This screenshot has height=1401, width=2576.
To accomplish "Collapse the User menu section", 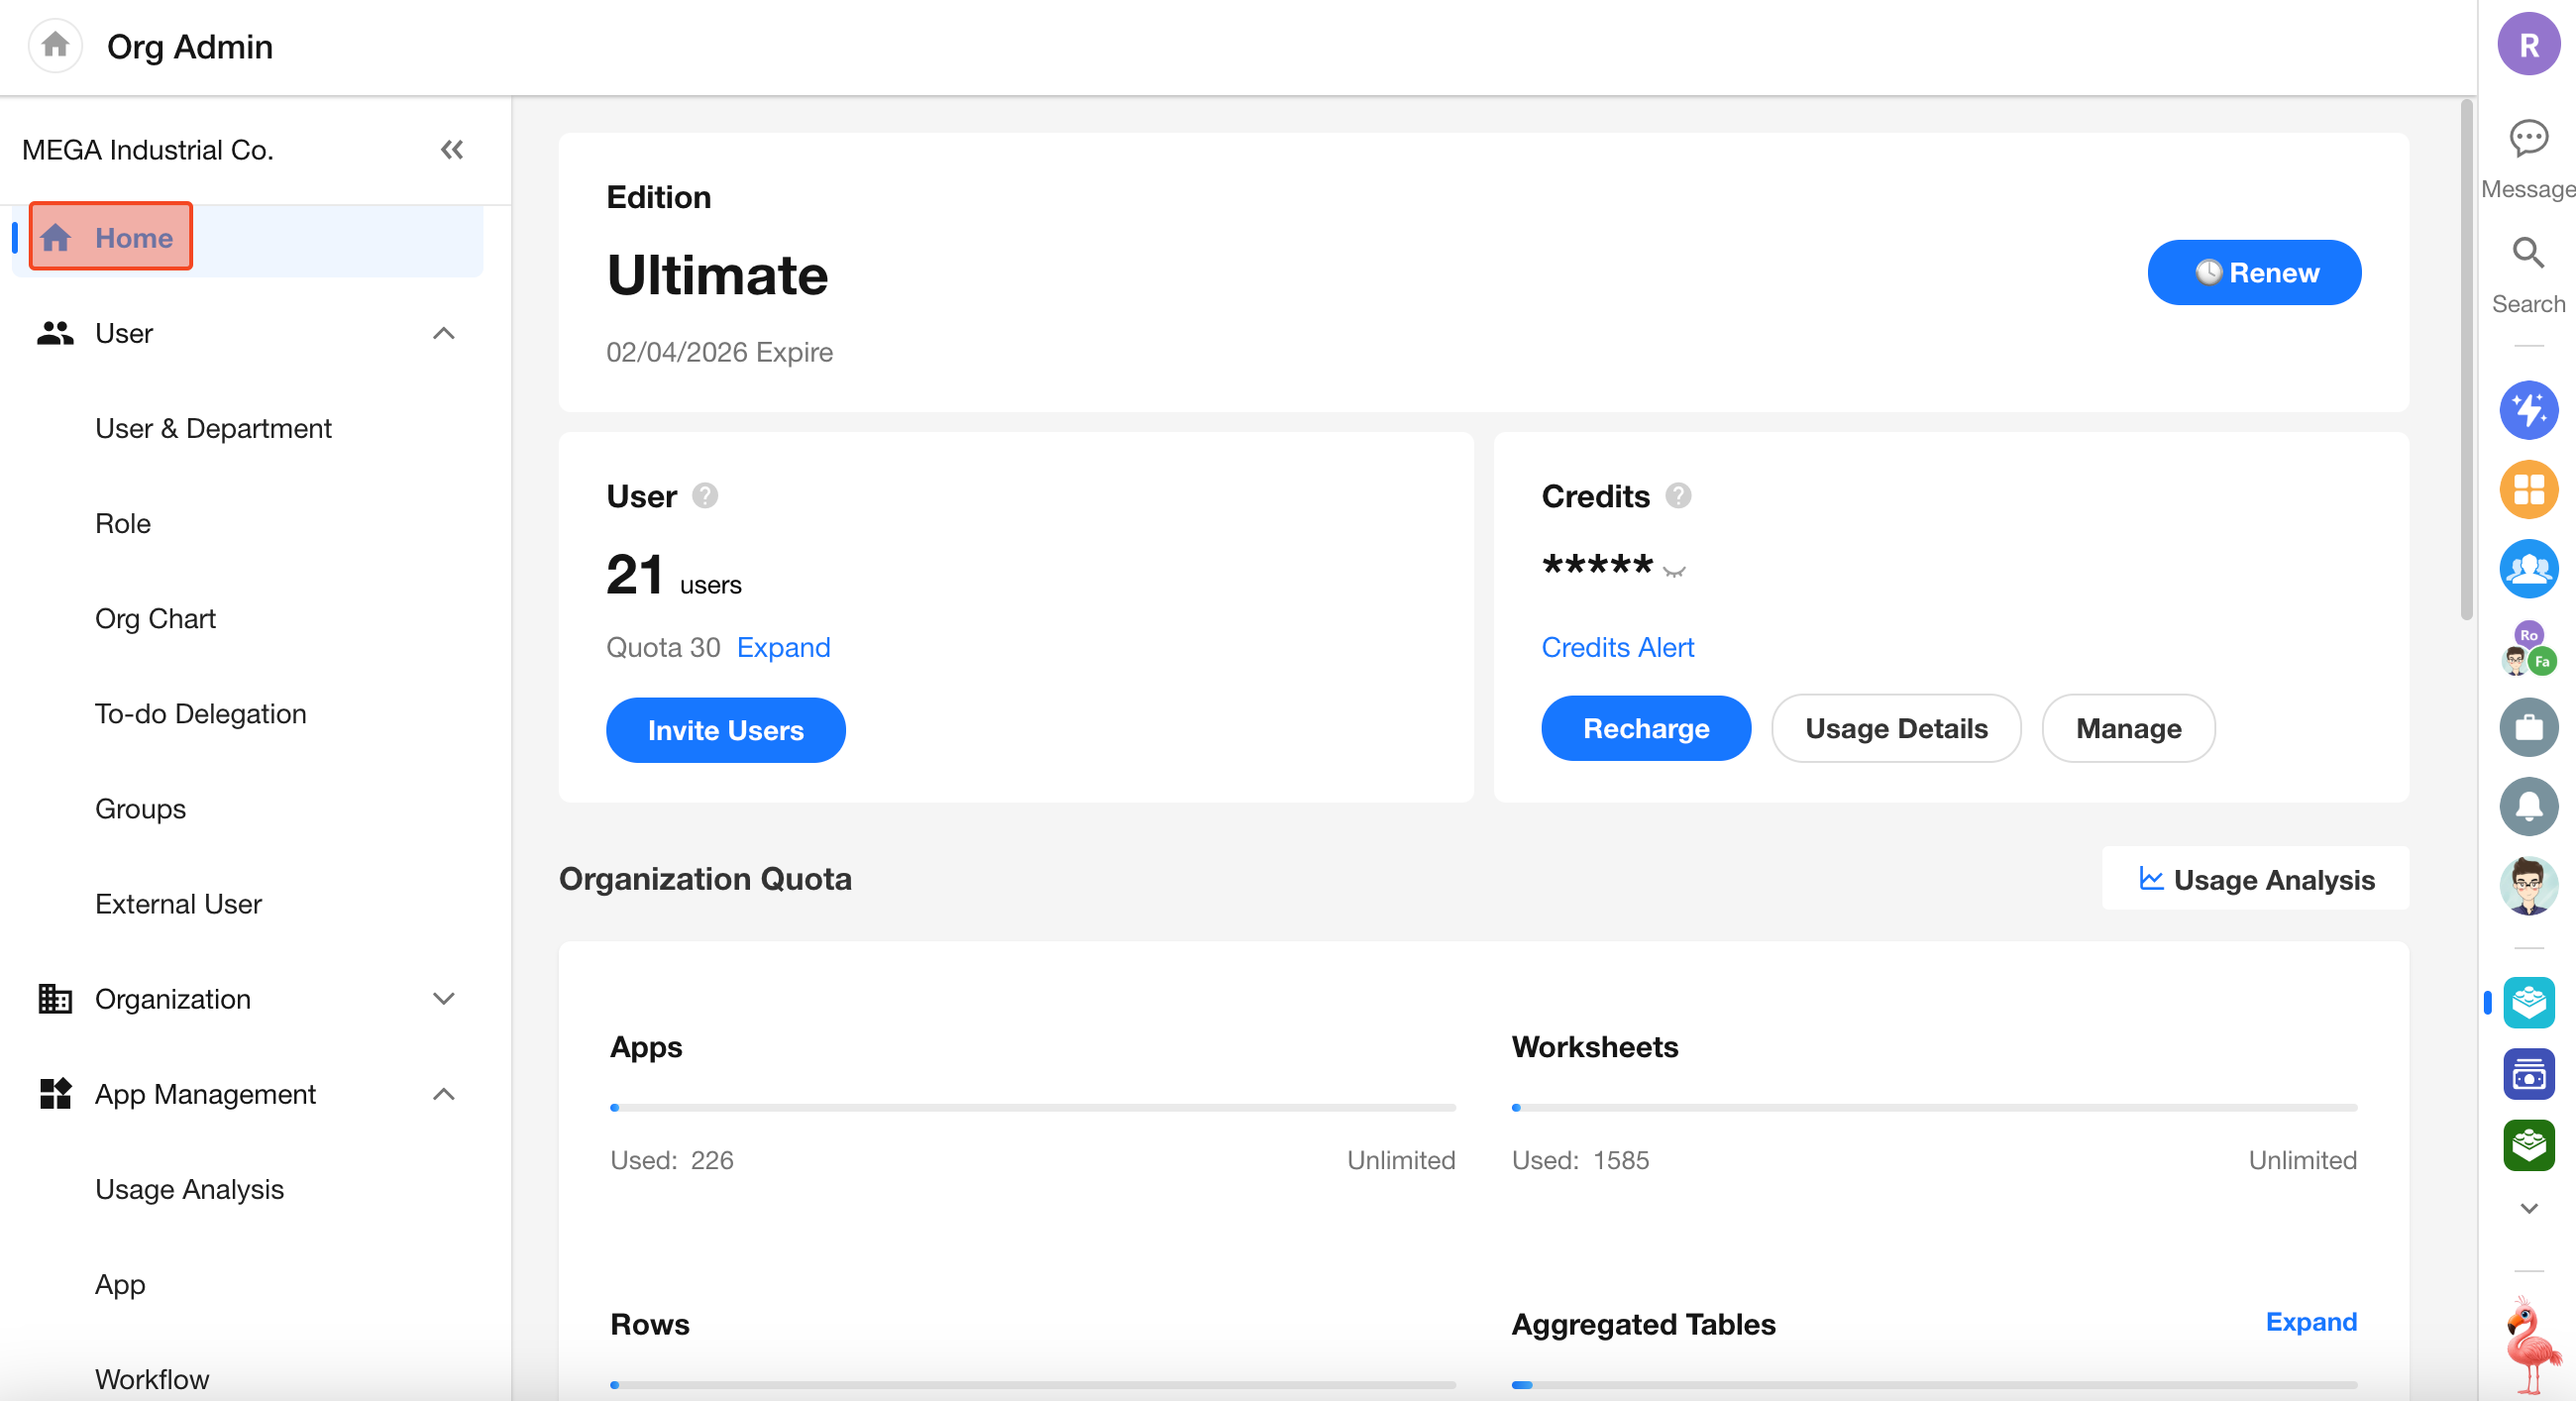I will pos(444,333).
